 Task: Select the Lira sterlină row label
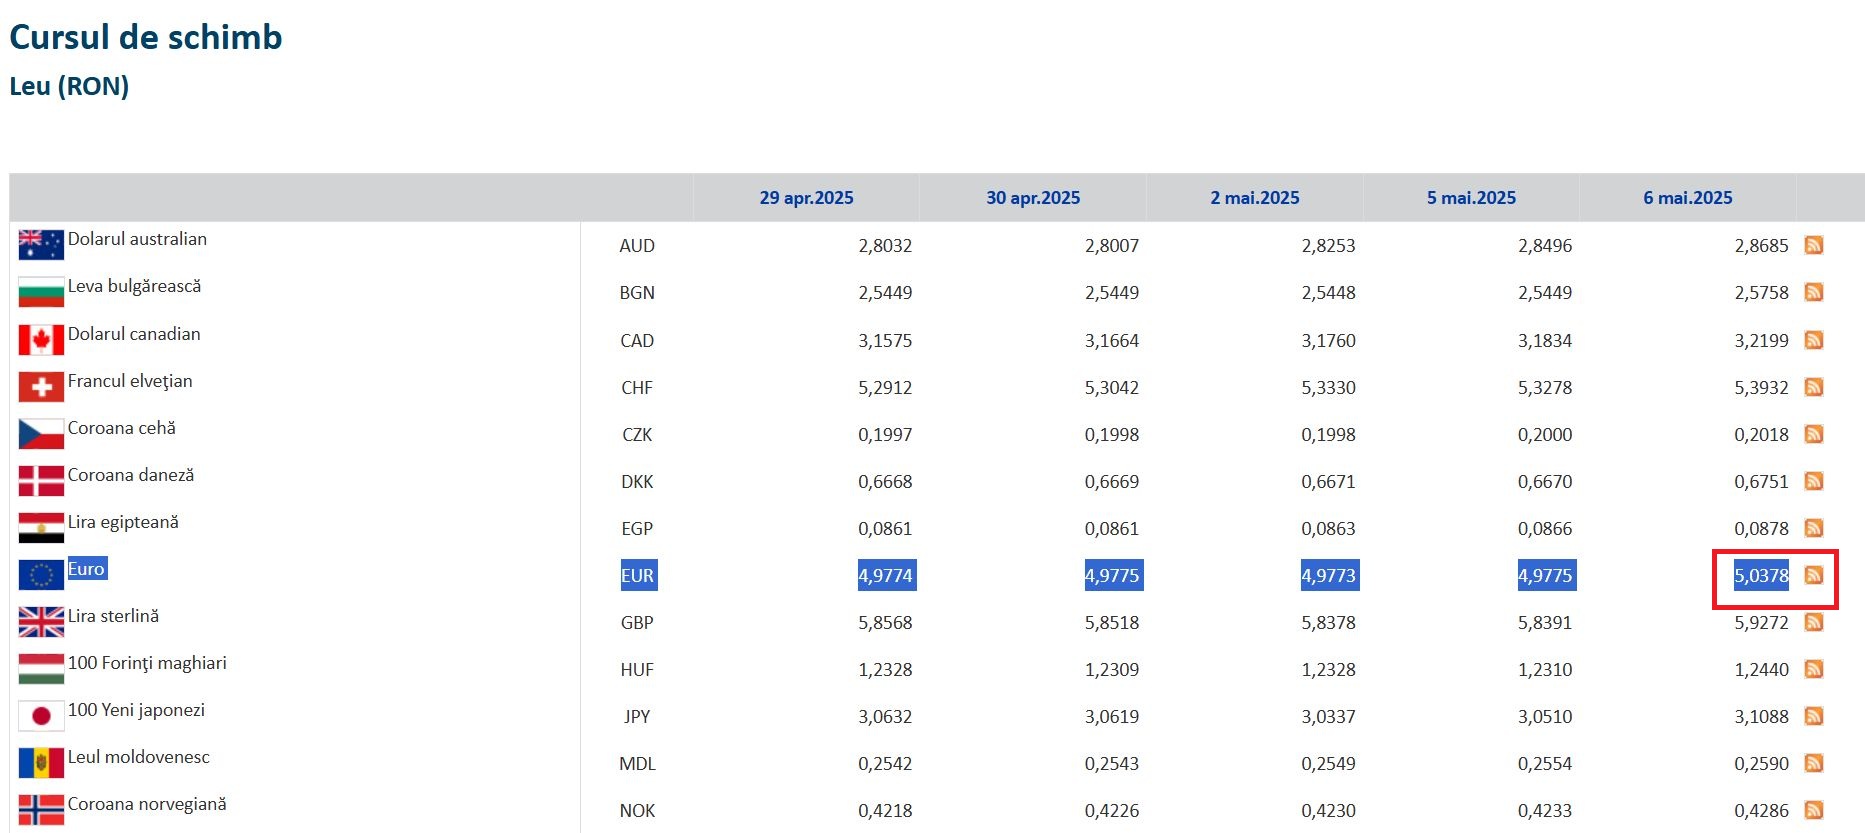(113, 616)
